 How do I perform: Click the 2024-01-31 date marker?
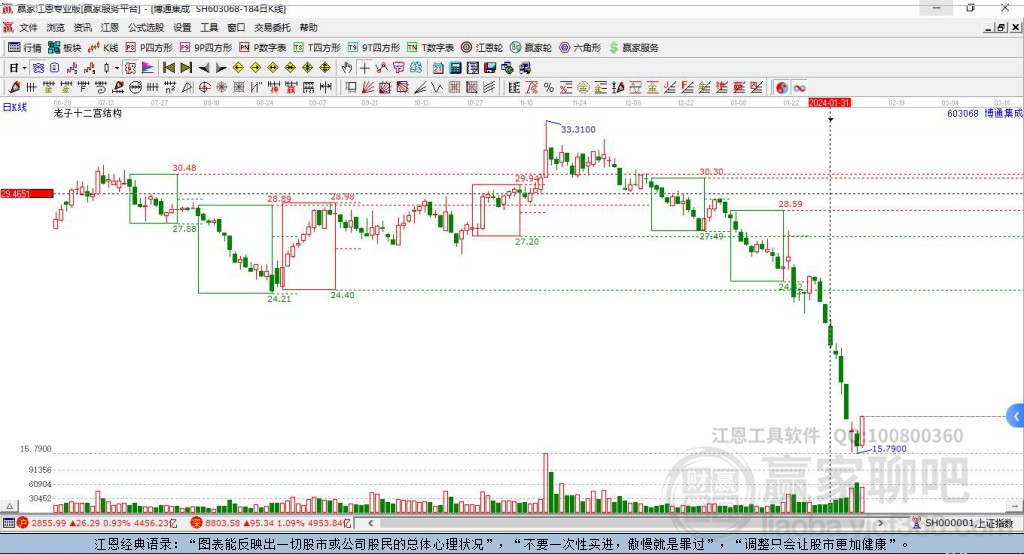coord(829,103)
